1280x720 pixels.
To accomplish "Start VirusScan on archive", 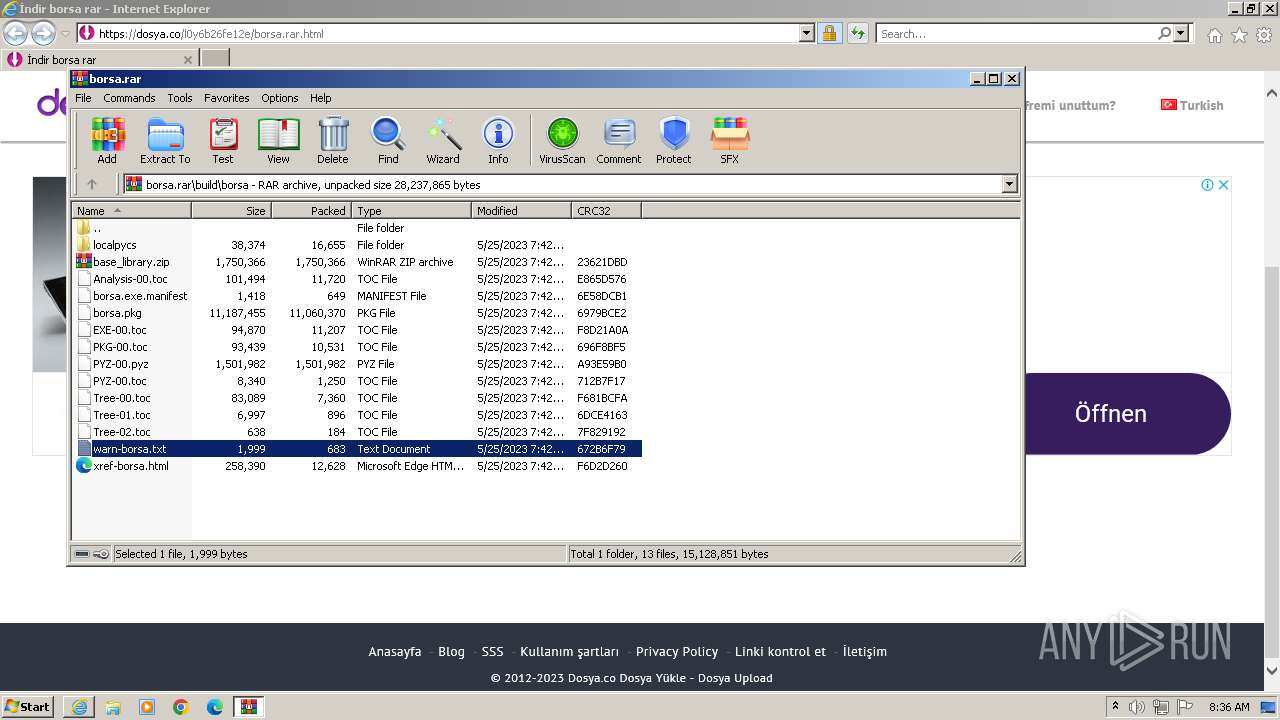I will (x=562, y=141).
